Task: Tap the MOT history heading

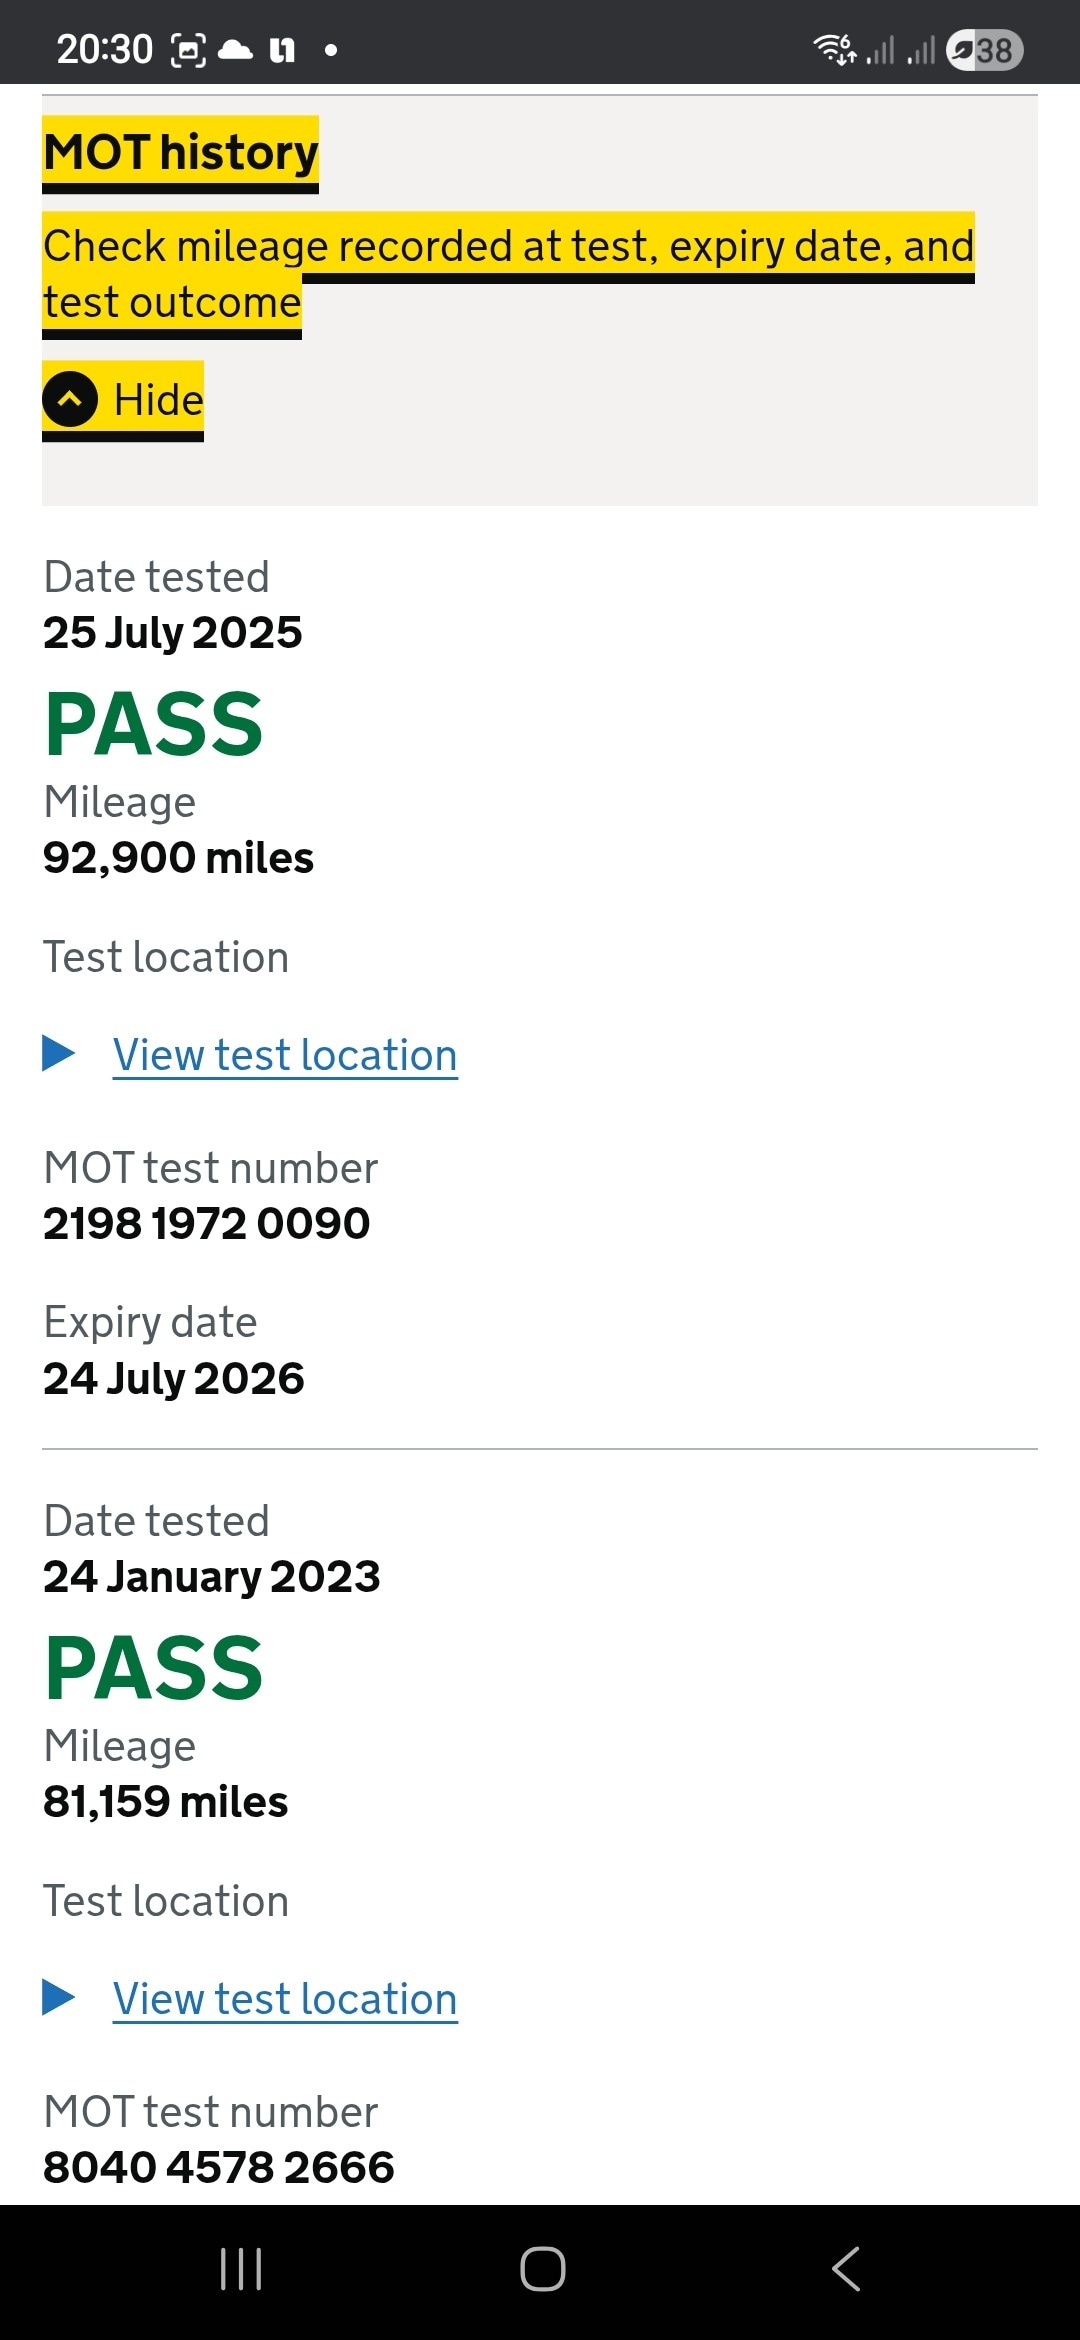Action: pyautogui.click(x=181, y=153)
